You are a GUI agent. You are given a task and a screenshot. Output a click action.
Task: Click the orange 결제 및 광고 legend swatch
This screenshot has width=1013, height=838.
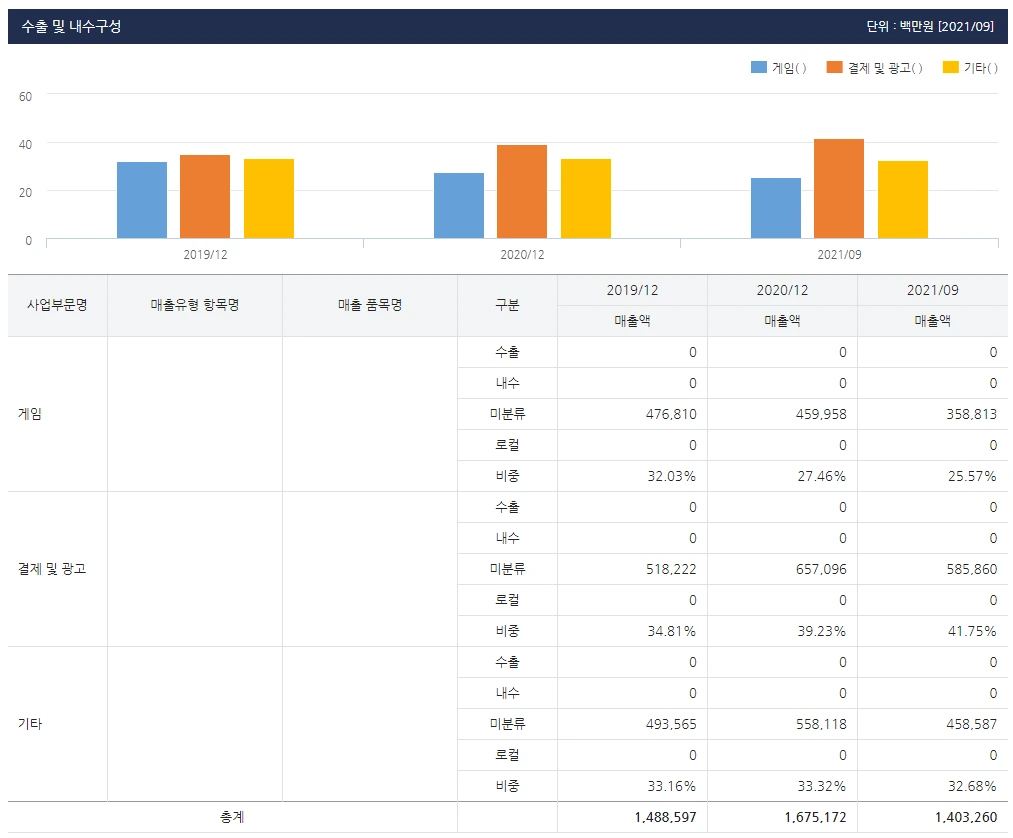point(834,67)
